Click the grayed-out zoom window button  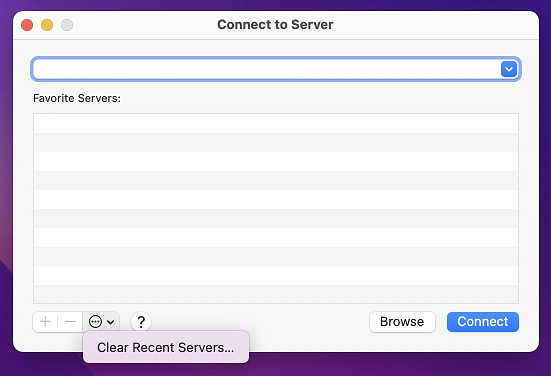tap(67, 25)
